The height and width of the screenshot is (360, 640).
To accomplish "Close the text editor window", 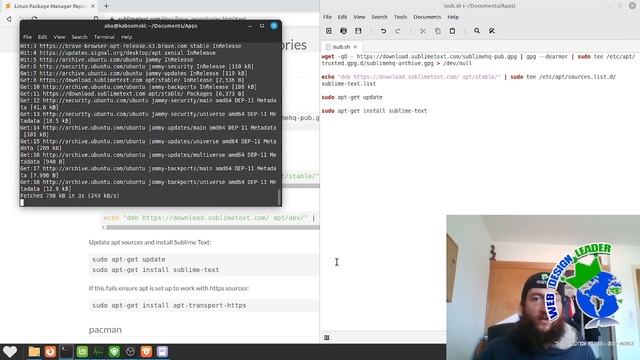I will (632, 6).
